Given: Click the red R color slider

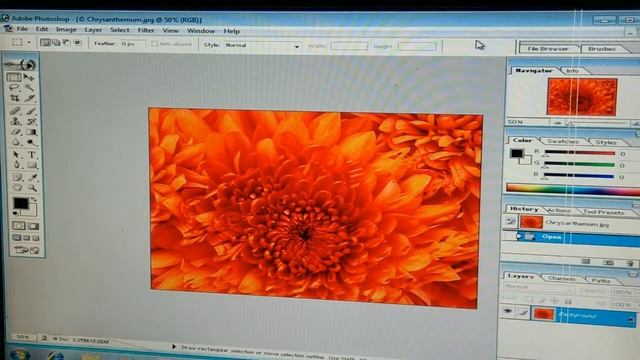Looking at the screenshot, I should (580, 153).
